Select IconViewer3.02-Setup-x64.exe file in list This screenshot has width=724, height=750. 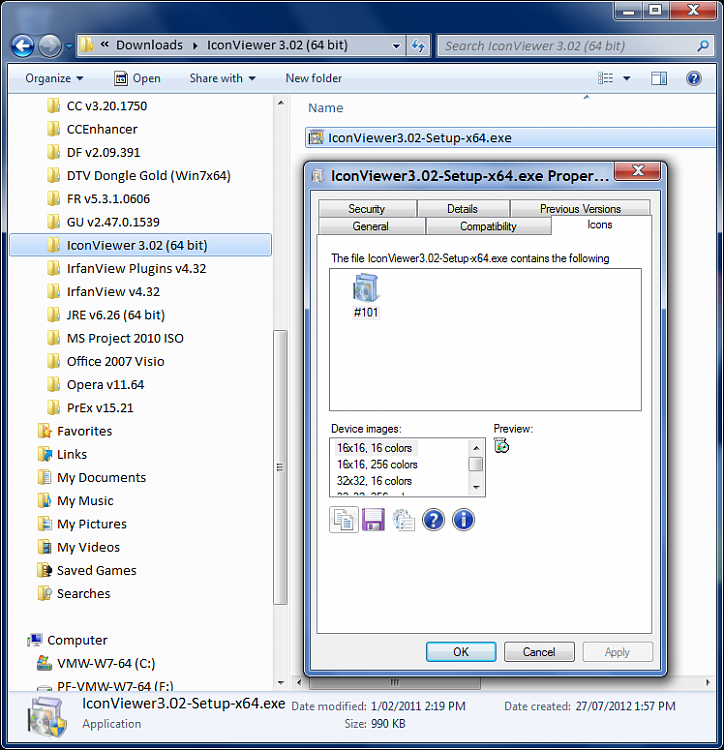[510, 138]
